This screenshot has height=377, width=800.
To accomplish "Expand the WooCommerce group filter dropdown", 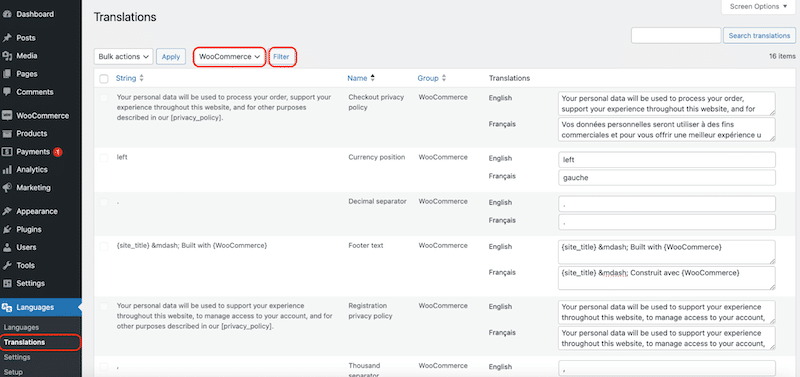I will click(x=230, y=57).
